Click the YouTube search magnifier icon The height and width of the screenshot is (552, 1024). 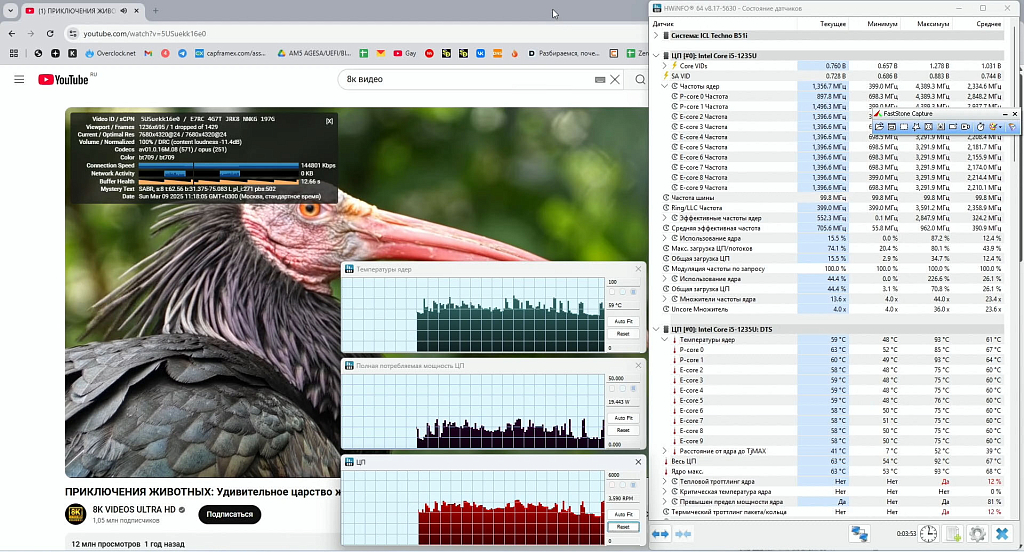point(641,79)
